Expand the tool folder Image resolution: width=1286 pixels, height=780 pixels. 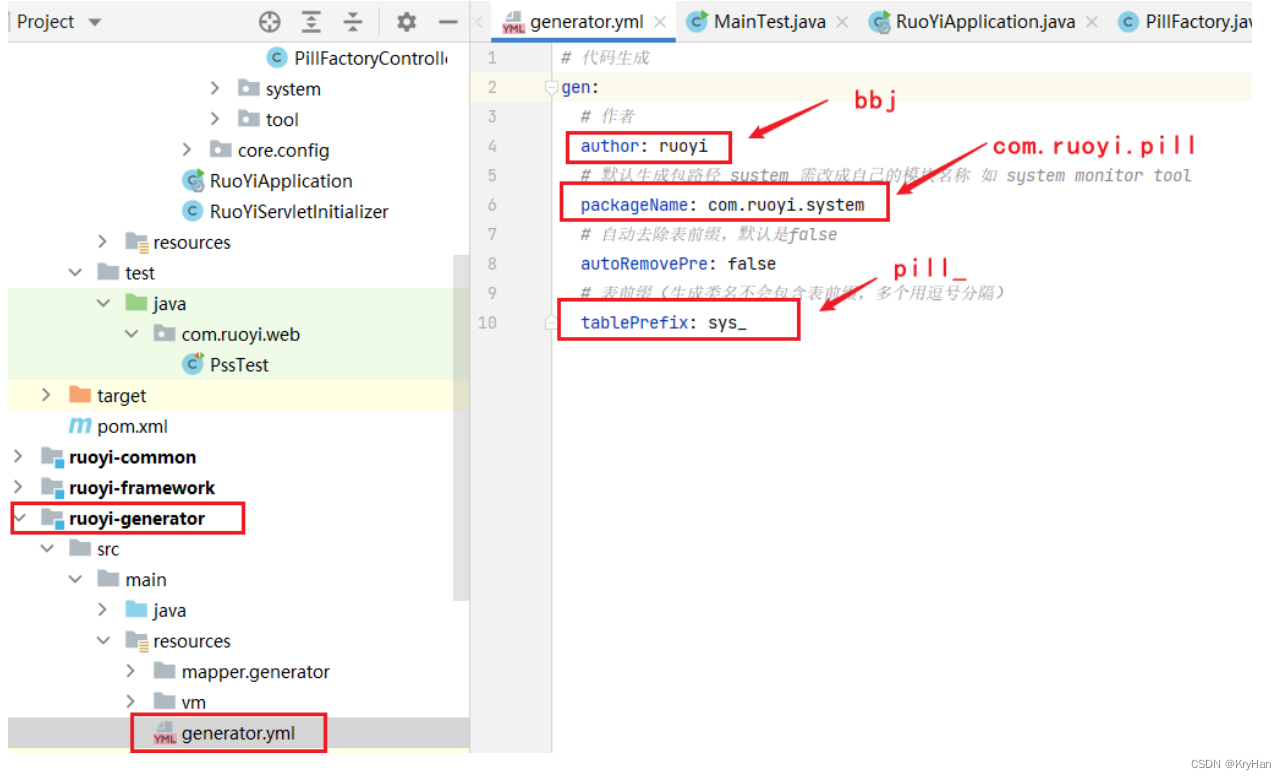click(x=215, y=119)
